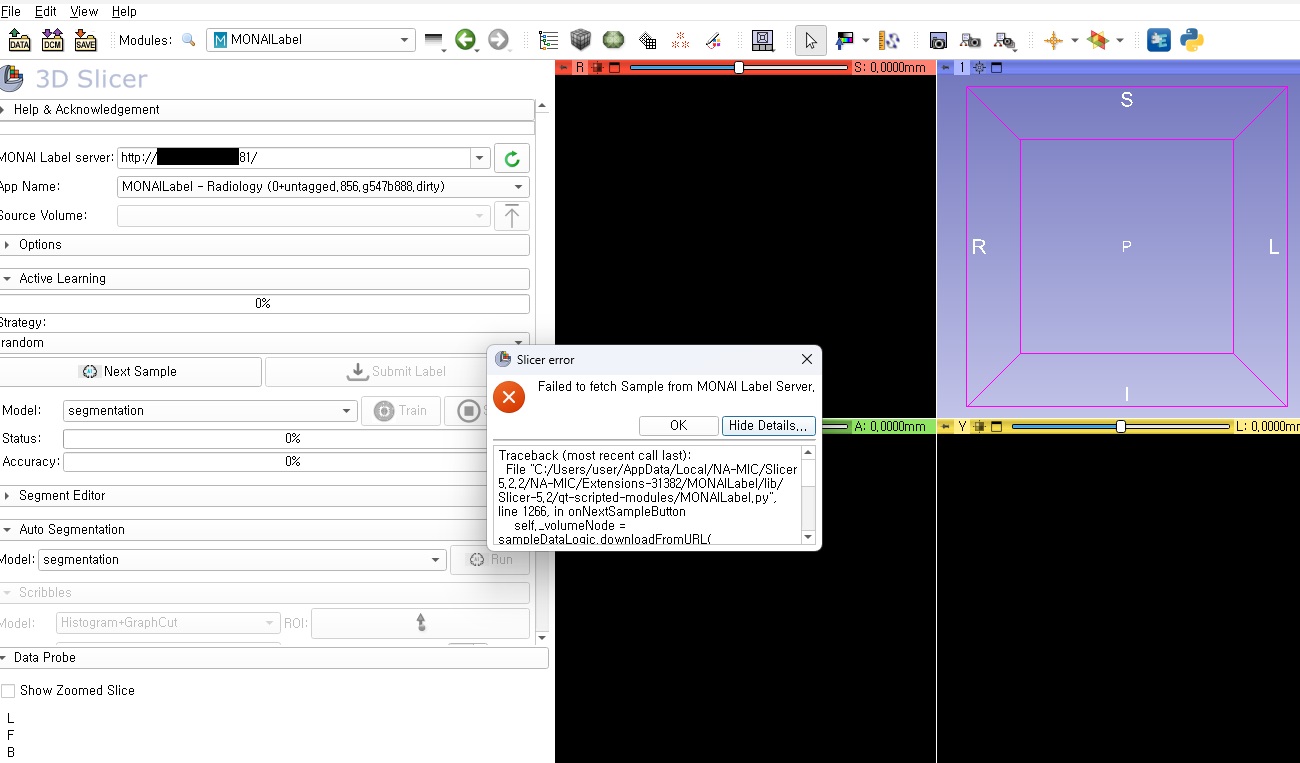Toggle the crosshair tool on
Screen dimensions: 1300x763
coord(1056,40)
